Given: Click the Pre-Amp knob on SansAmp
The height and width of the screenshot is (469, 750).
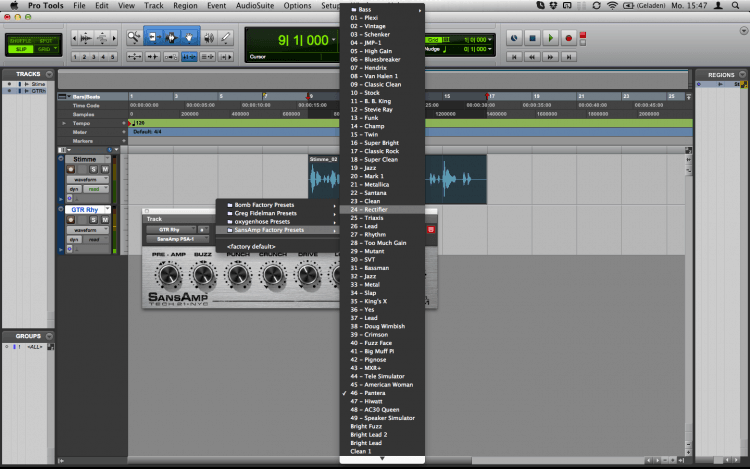Looking at the screenshot, I should tap(169, 275).
